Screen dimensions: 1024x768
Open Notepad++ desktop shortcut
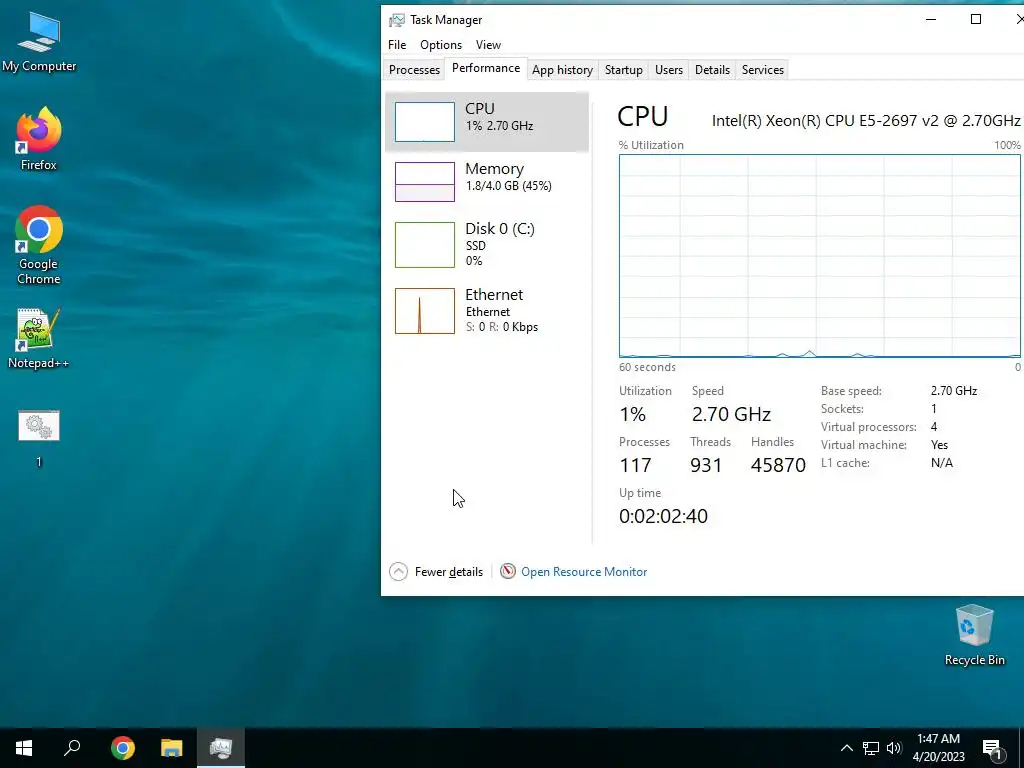(x=39, y=338)
